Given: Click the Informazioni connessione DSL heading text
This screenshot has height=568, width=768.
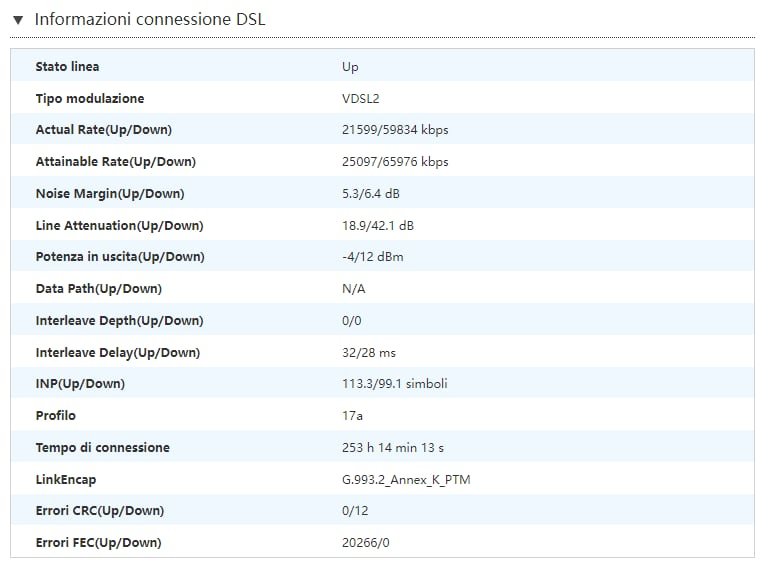Looking at the screenshot, I should click(x=150, y=20).
